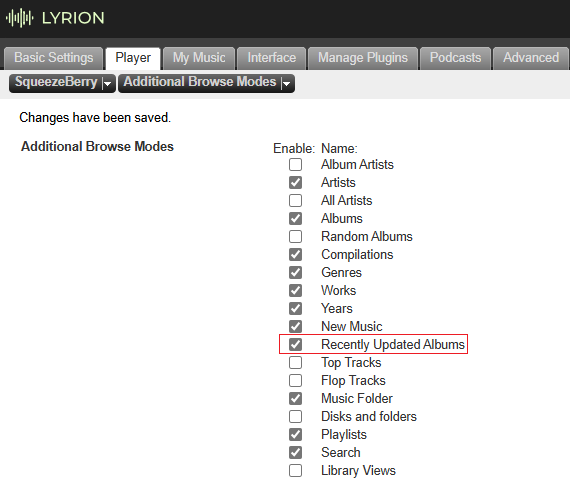This screenshot has width=570, height=488.
Task: Uncheck the Genres checkbox
Action: [296, 272]
